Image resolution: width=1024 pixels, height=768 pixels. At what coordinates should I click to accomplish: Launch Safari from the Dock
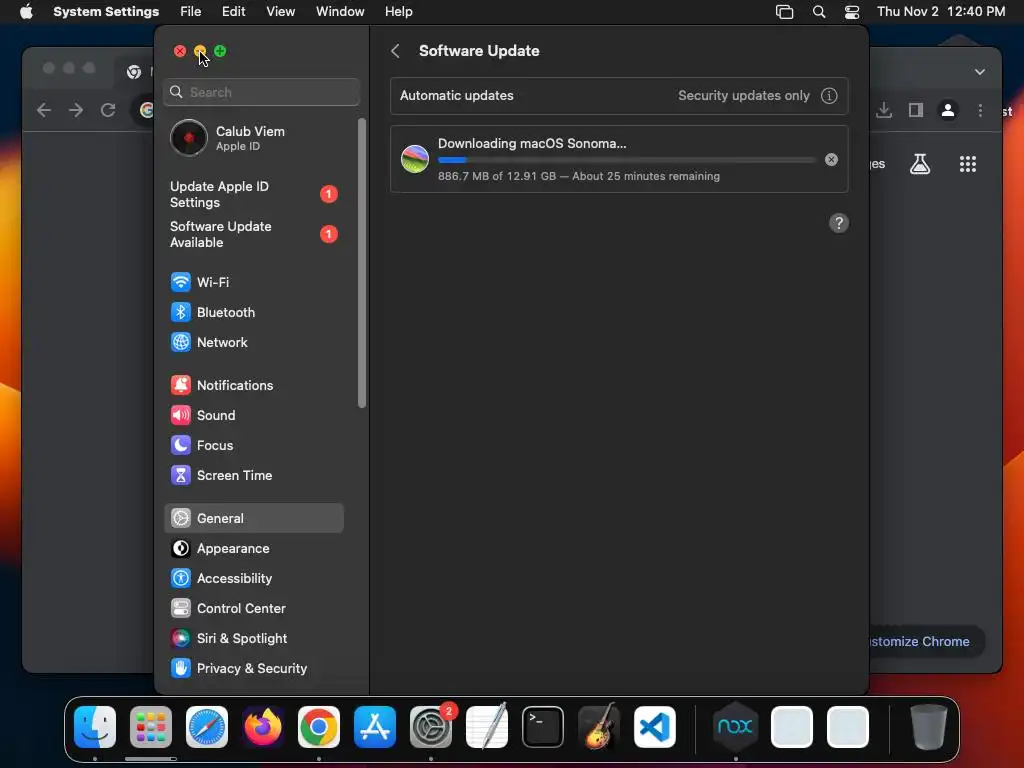[x=207, y=727]
